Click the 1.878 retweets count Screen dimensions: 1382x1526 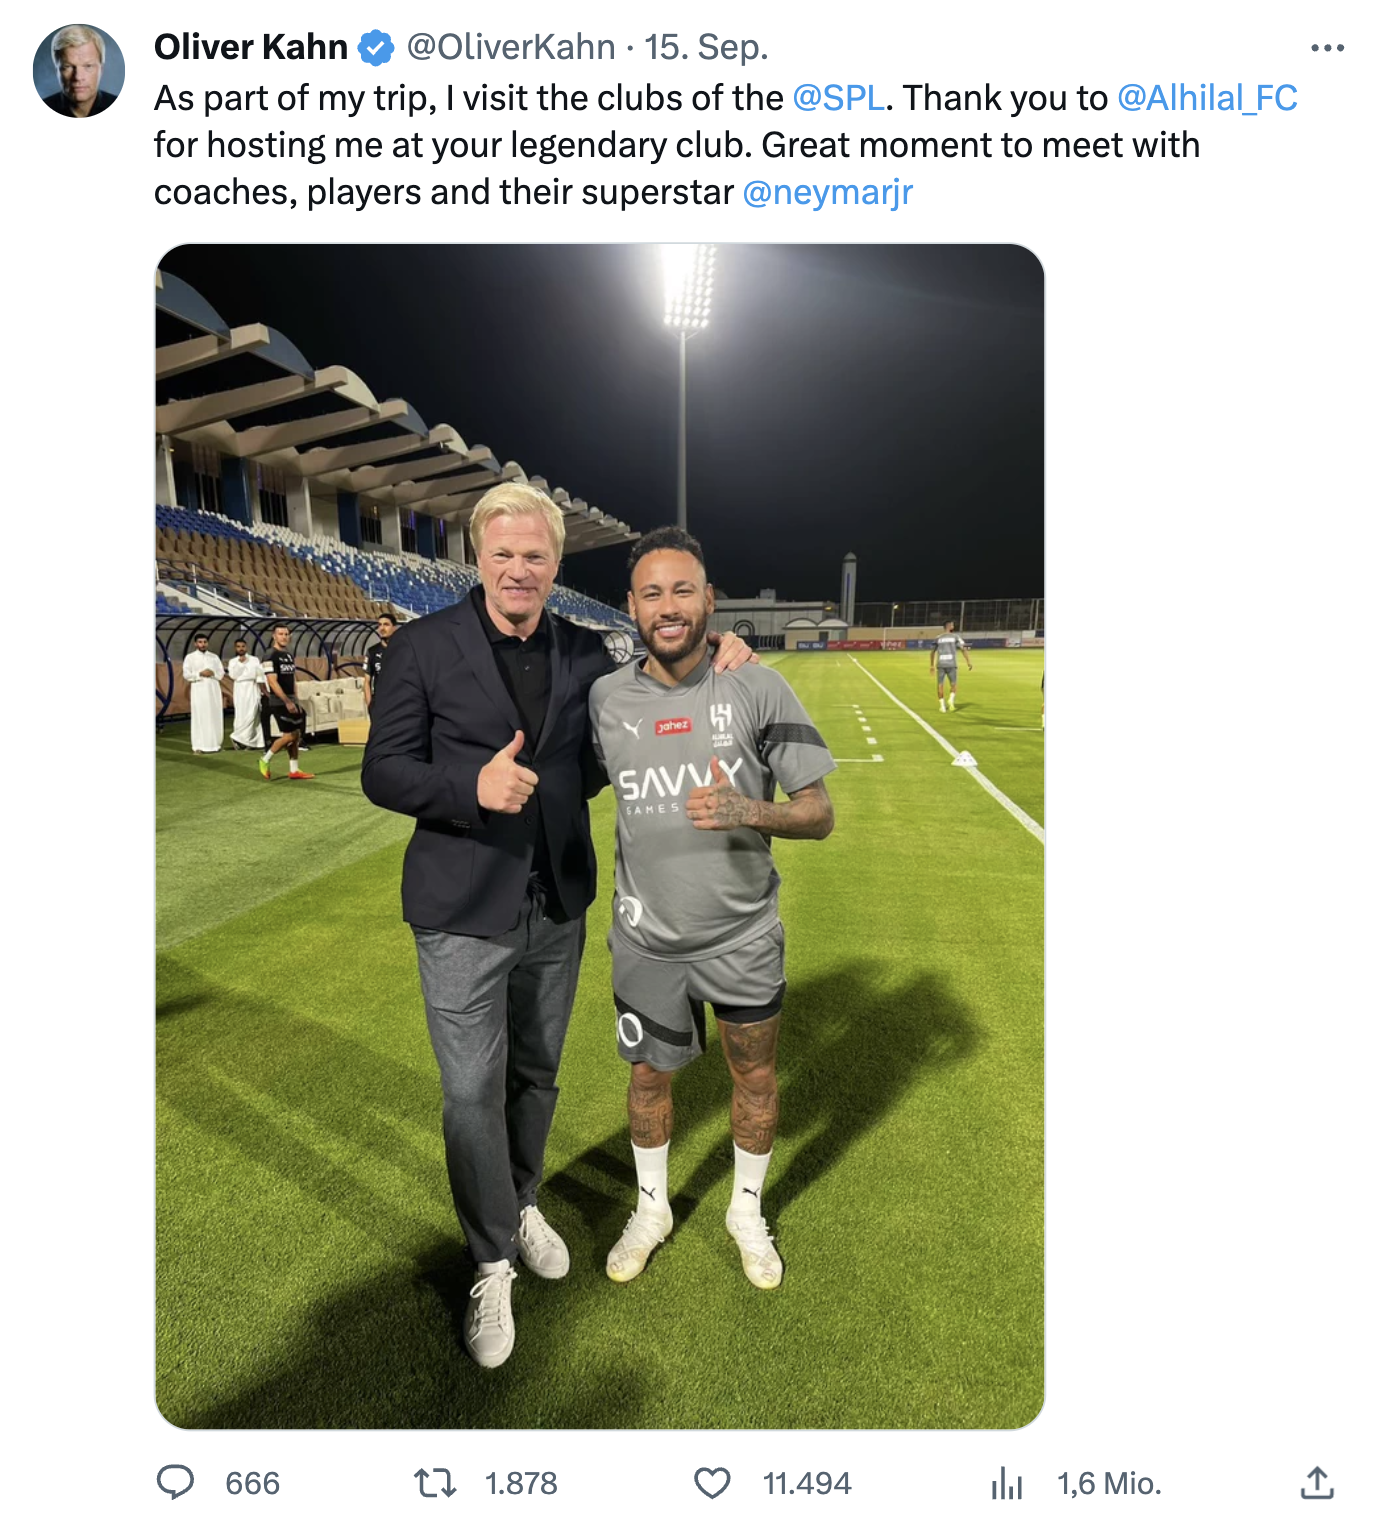pos(521,1483)
